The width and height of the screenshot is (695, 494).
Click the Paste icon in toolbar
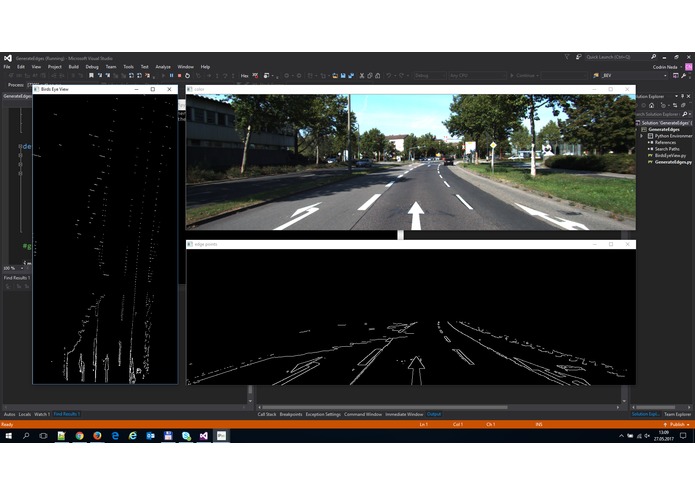point(378,76)
